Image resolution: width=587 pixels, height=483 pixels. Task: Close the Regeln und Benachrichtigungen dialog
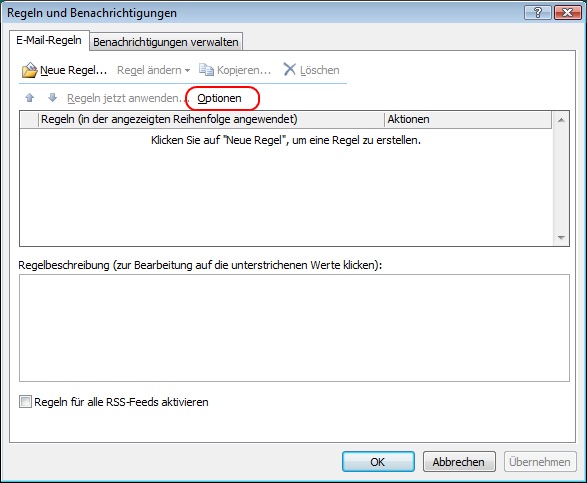click(567, 13)
